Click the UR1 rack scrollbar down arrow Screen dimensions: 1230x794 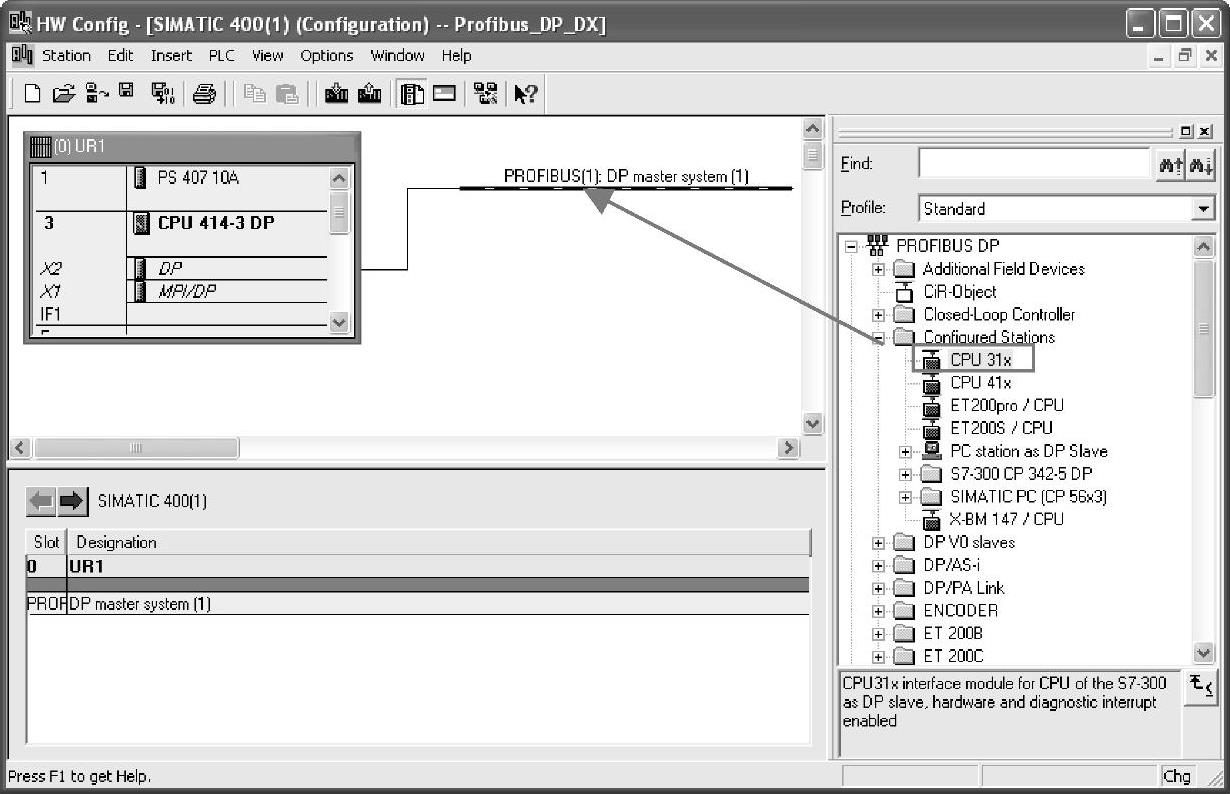pyautogui.click(x=339, y=322)
